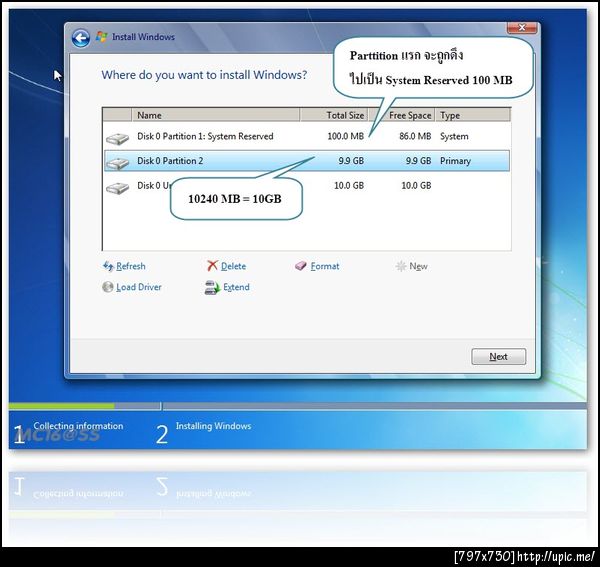Click the Refresh arrows icon
This screenshot has height=567, width=600.
(x=108, y=266)
